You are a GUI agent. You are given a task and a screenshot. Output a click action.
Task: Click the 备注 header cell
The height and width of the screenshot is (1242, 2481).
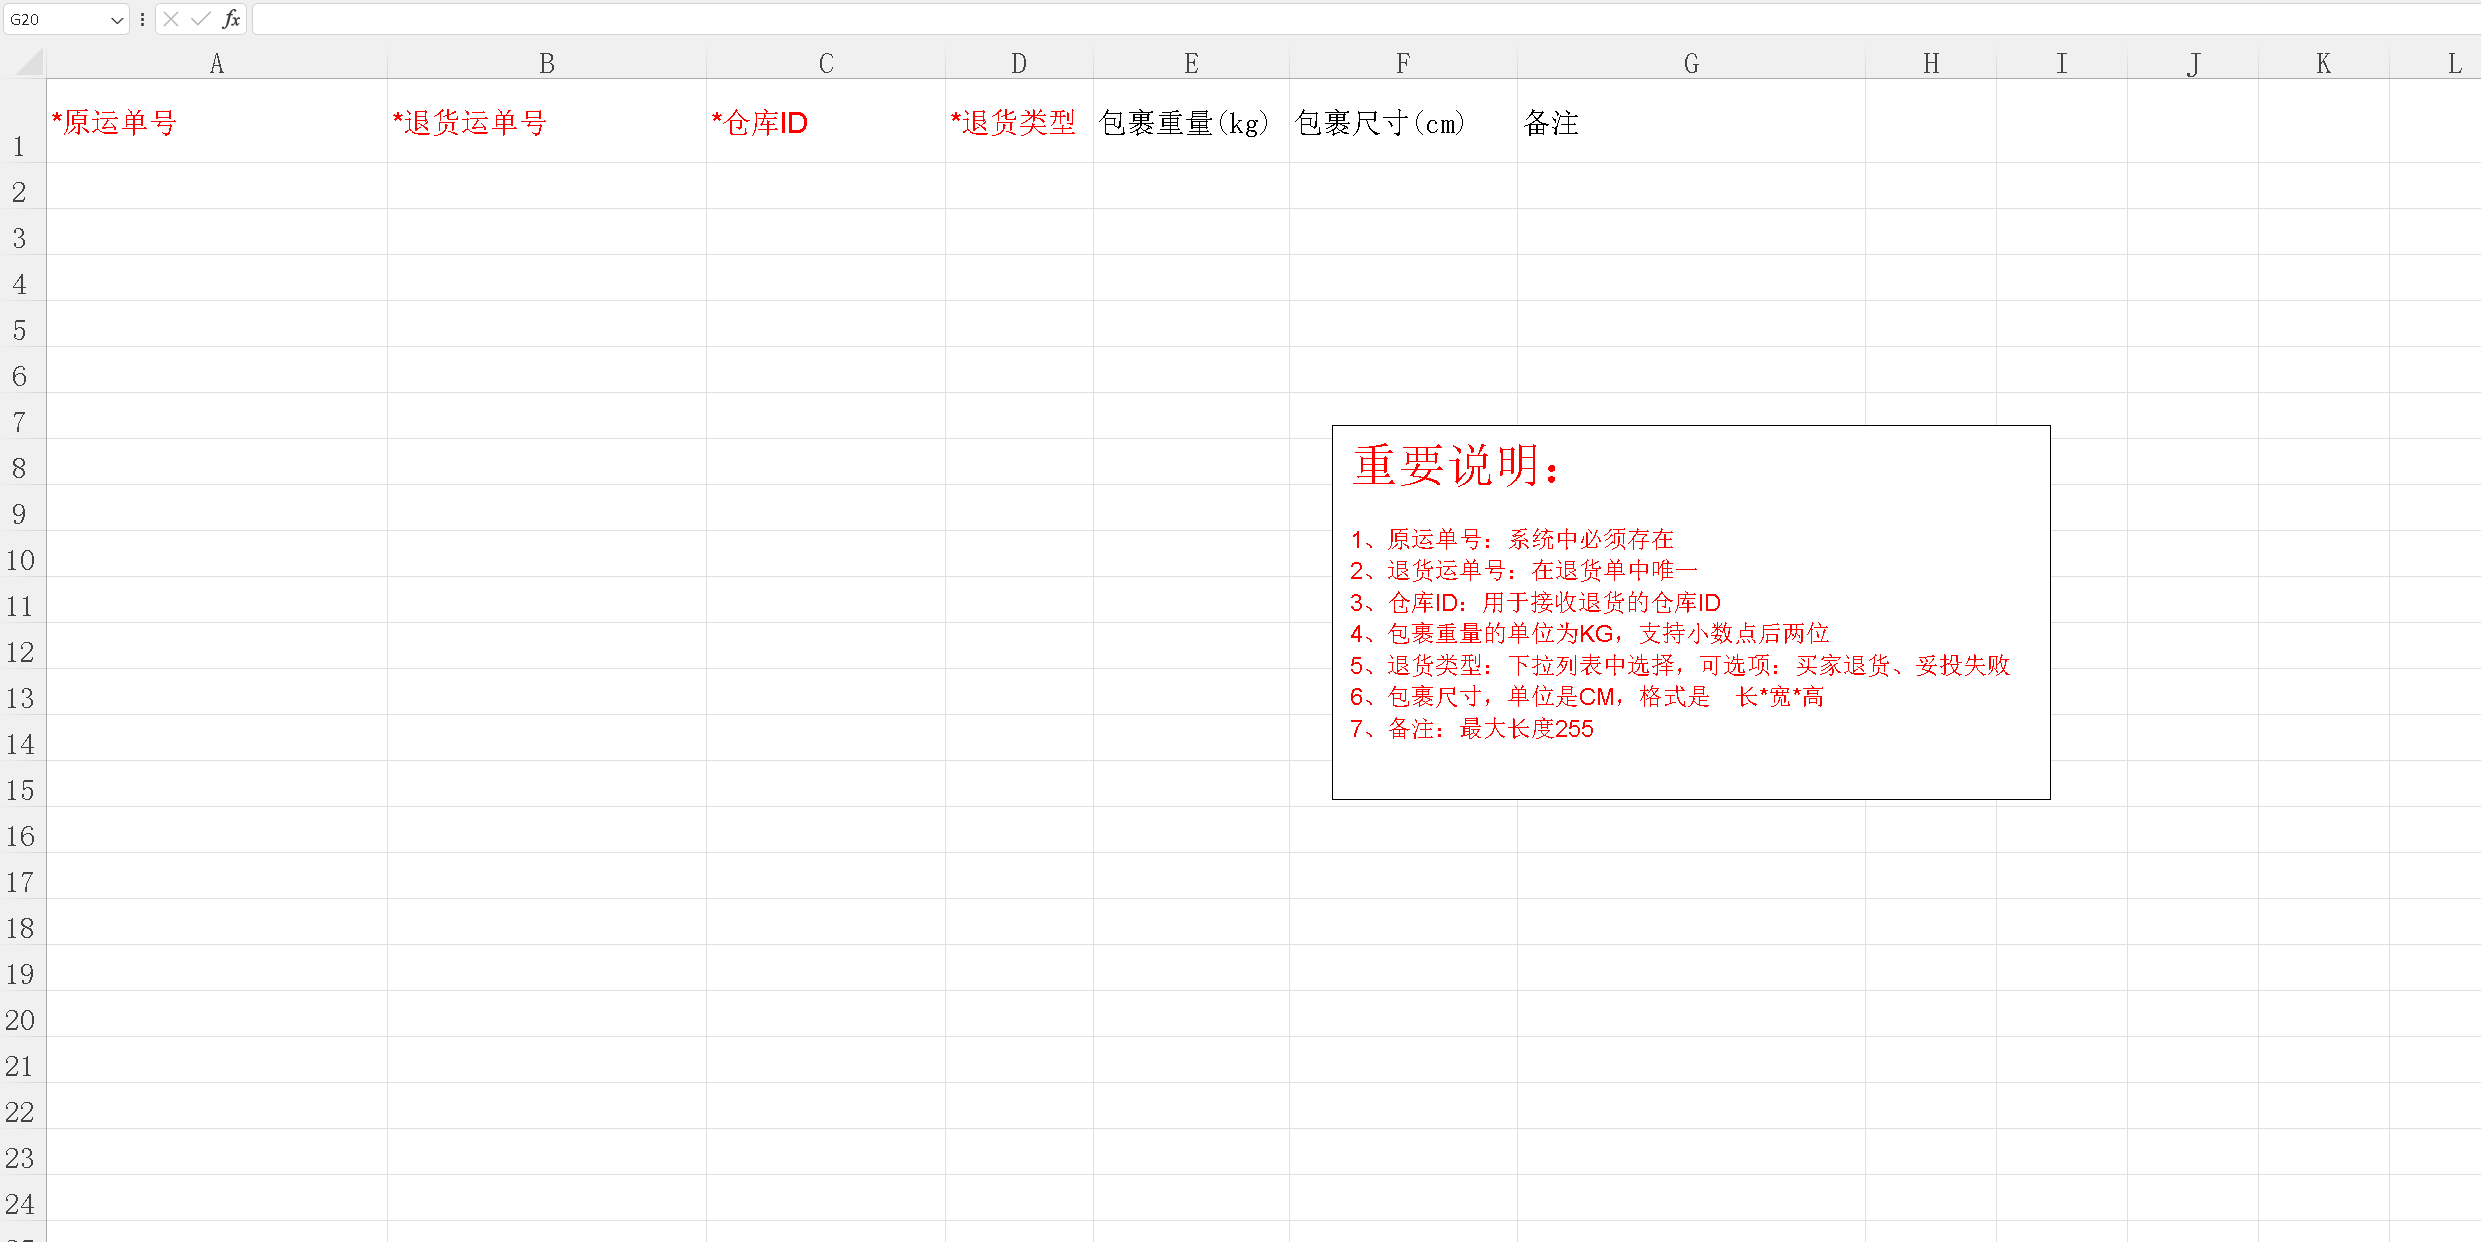(1691, 121)
